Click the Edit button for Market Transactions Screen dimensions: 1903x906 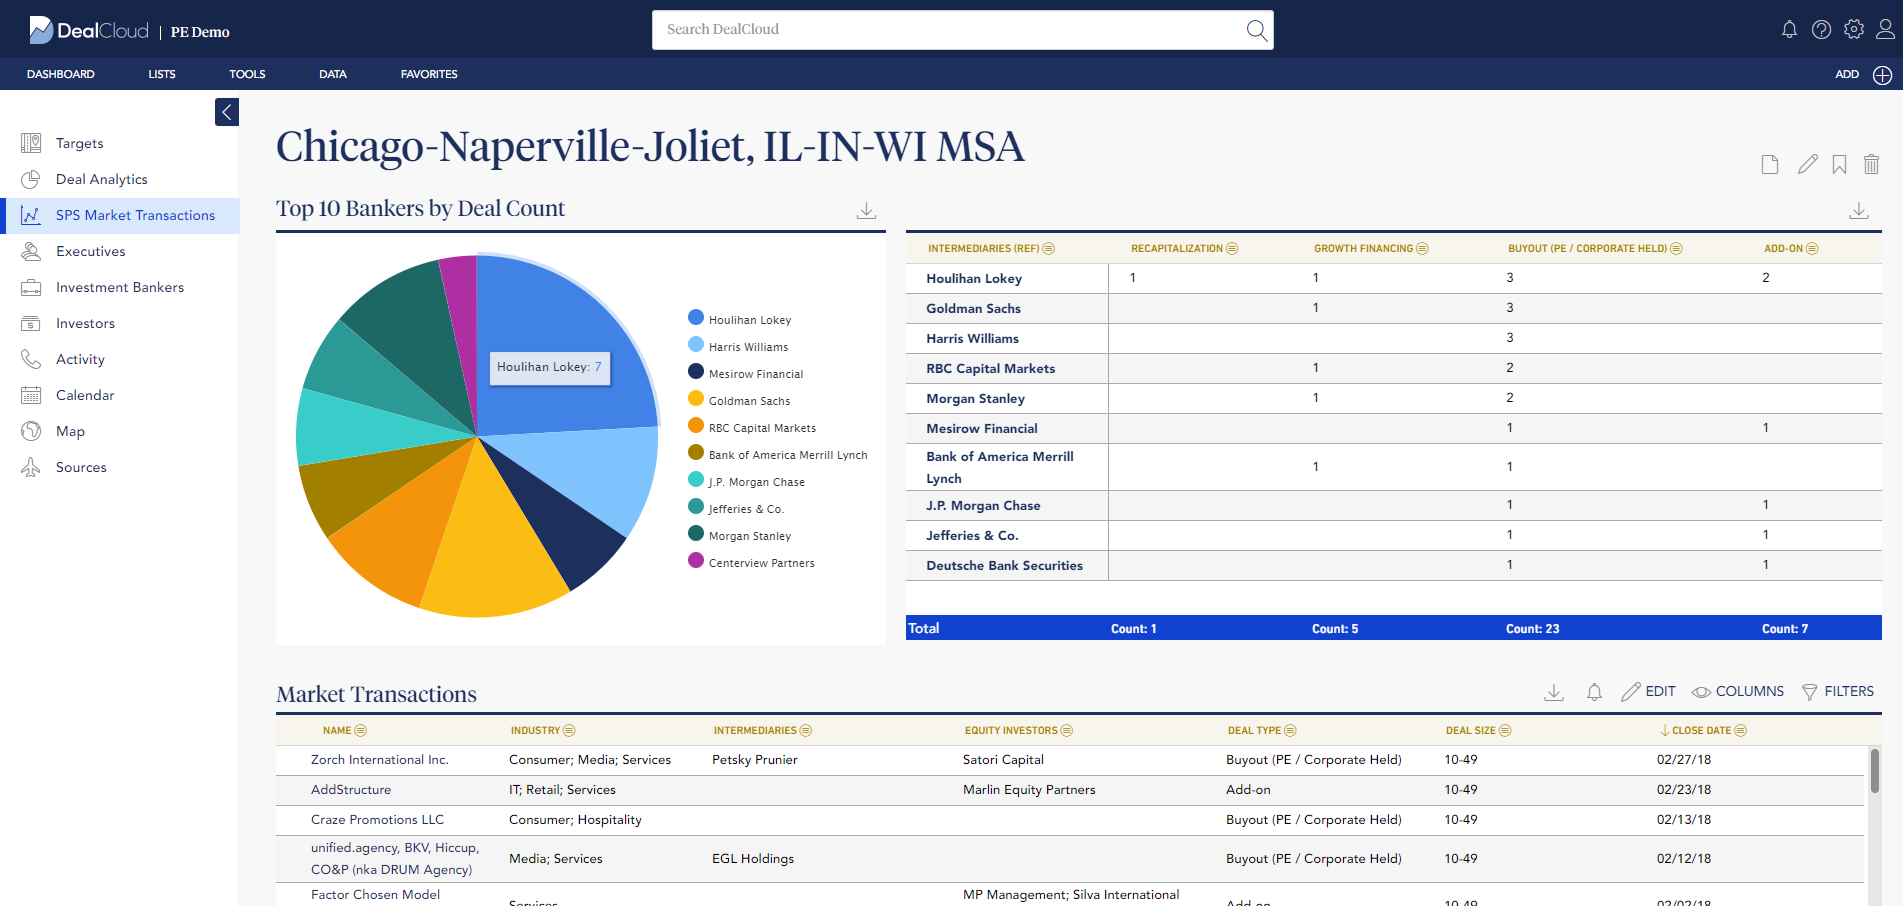(1648, 691)
